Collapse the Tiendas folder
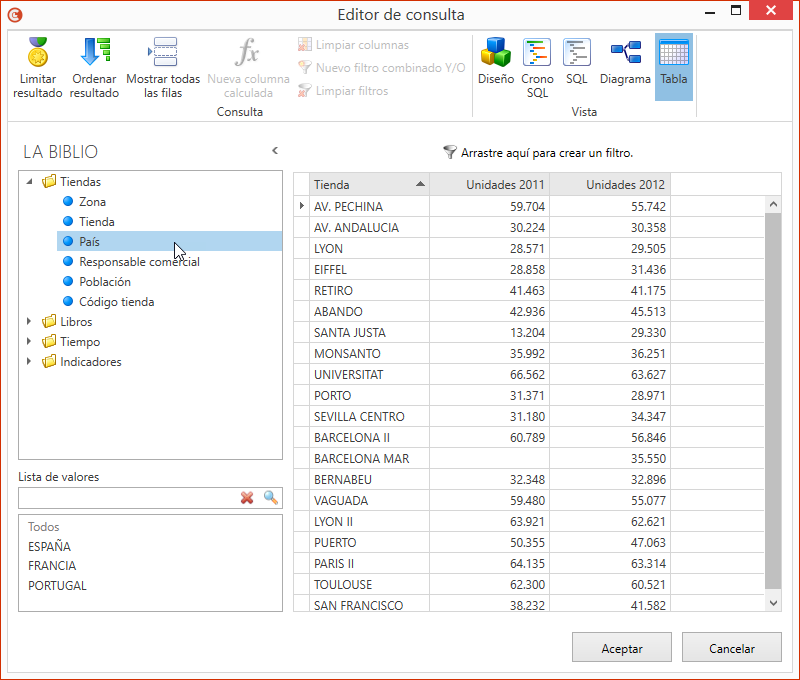The image size is (800, 680). 30,182
